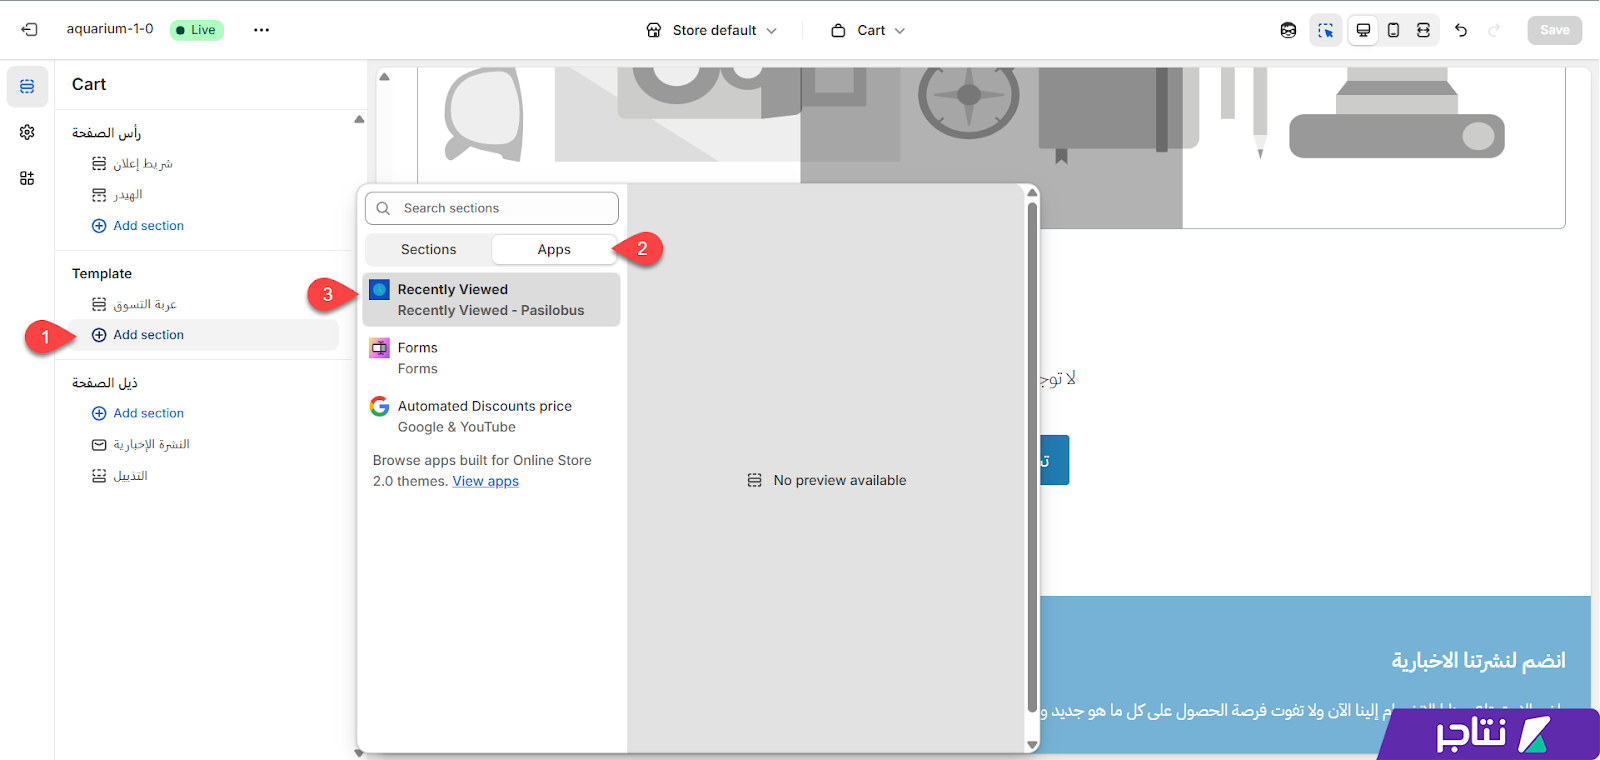The height and width of the screenshot is (760, 1600).
Task: Add section under the footer group
Action: 138,413
